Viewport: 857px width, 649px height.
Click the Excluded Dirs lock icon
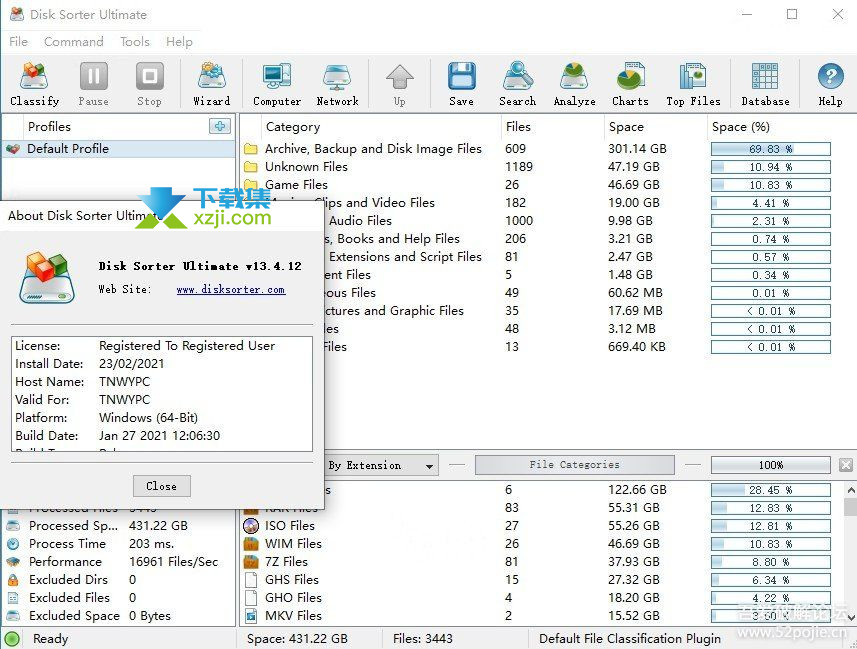pyautogui.click(x=13, y=580)
